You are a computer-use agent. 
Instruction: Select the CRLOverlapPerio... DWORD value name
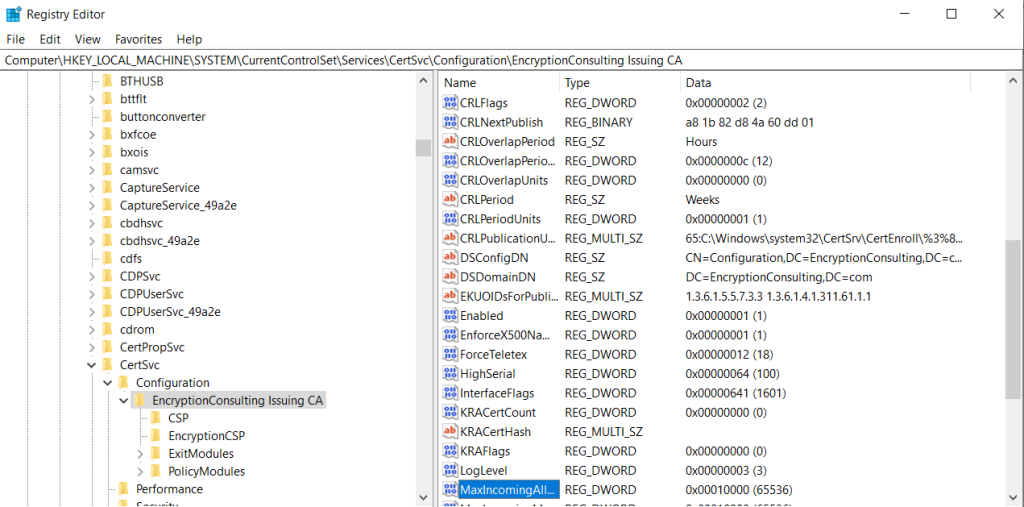[x=507, y=161]
